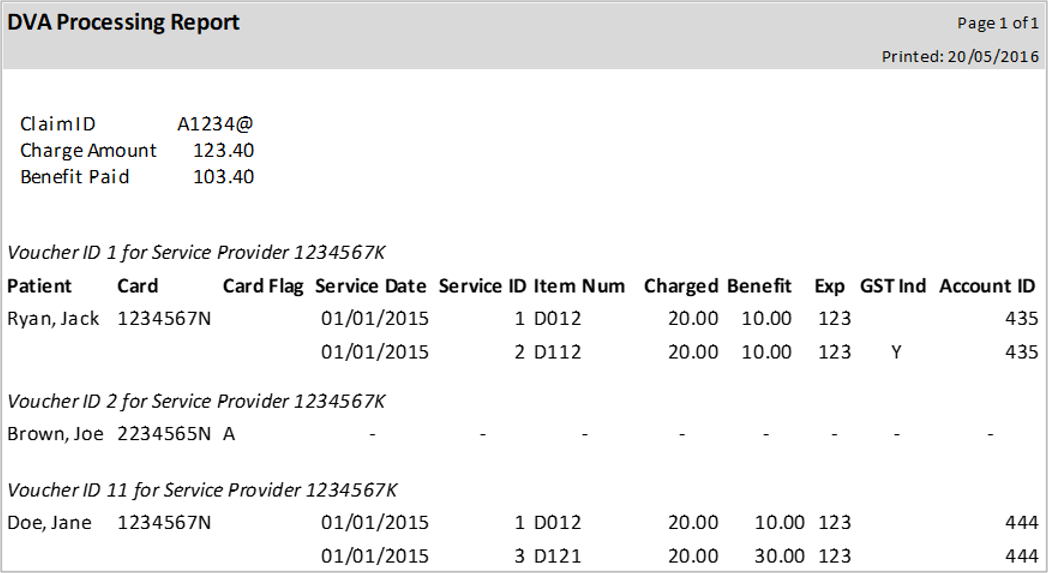The height and width of the screenshot is (573, 1048).
Task: Click item number D112
Action: coord(557,352)
